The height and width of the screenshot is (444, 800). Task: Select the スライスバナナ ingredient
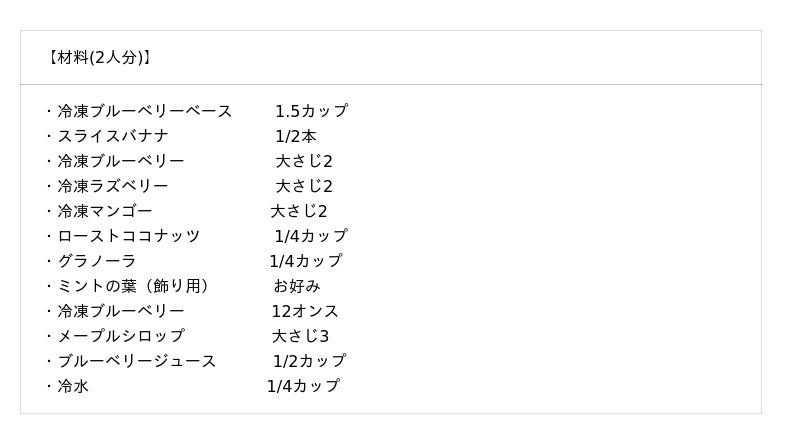[112, 136]
